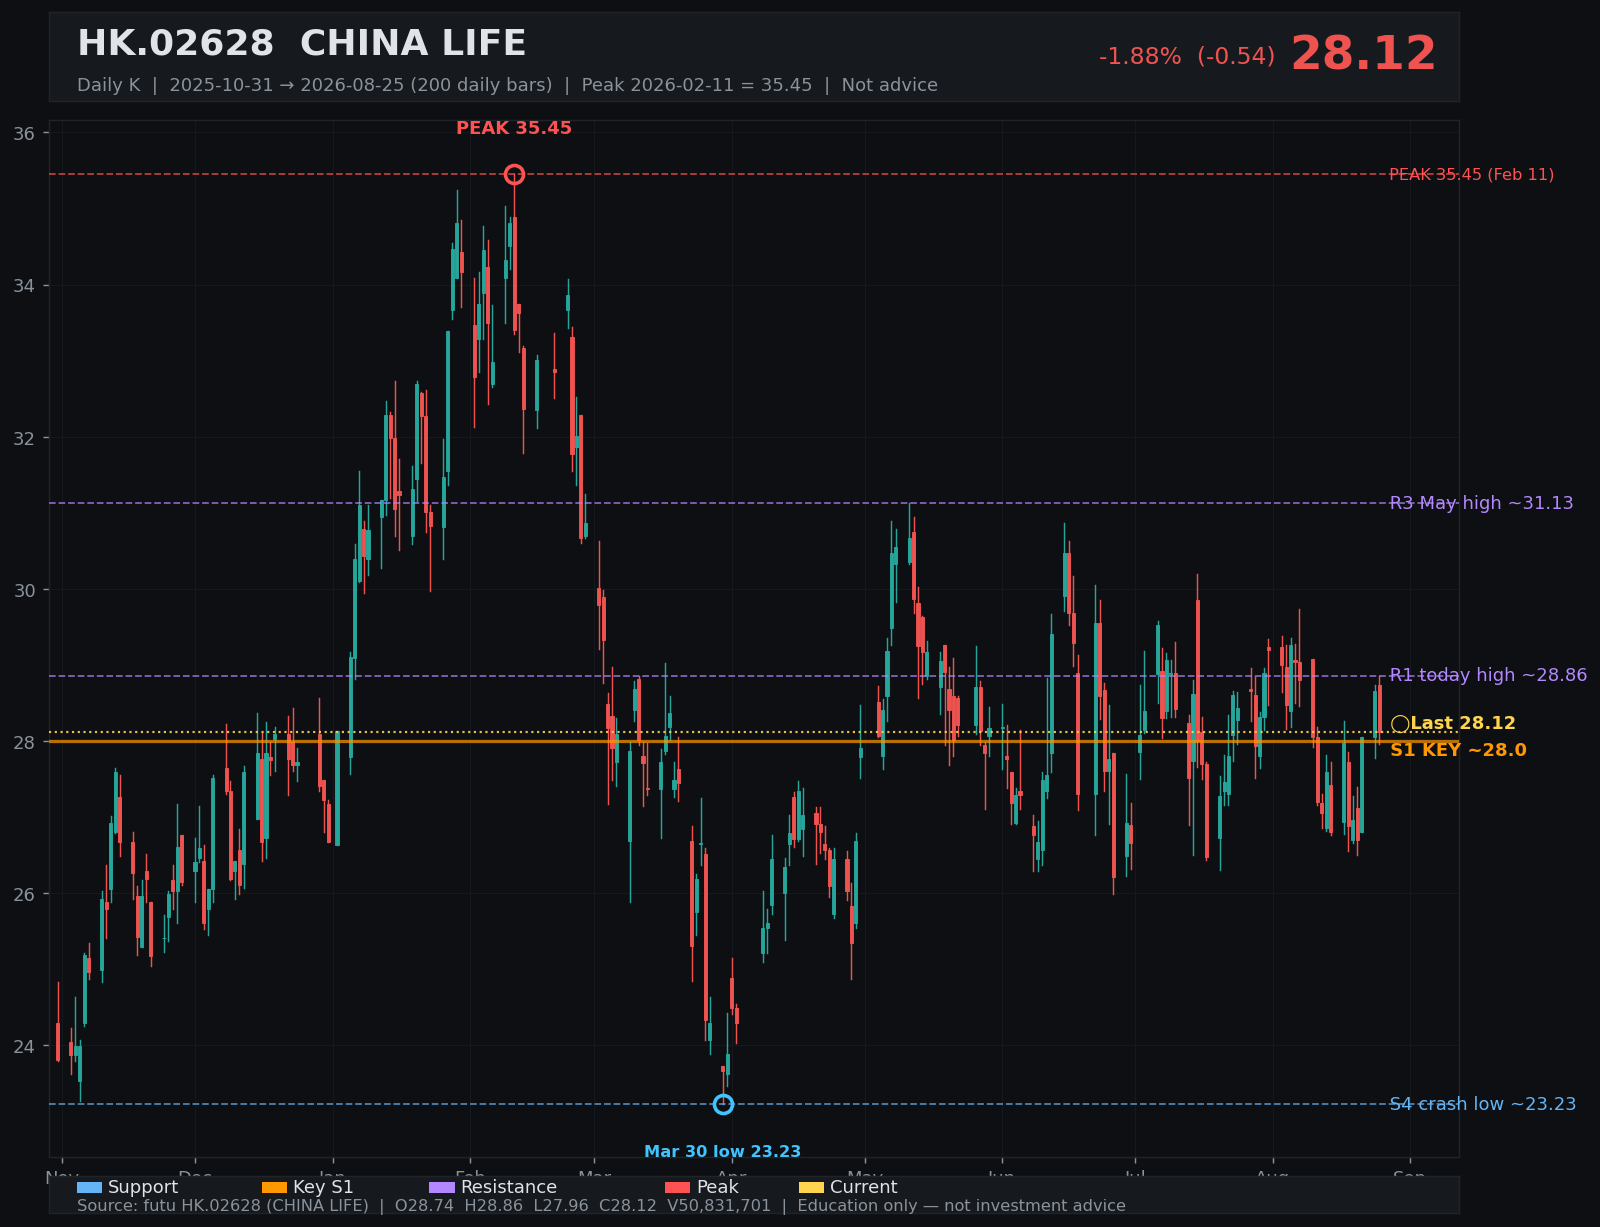The width and height of the screenshot is (1600, 1227).
Task: Click the red Peak legend swatch
Action: tap(677, 1187)
